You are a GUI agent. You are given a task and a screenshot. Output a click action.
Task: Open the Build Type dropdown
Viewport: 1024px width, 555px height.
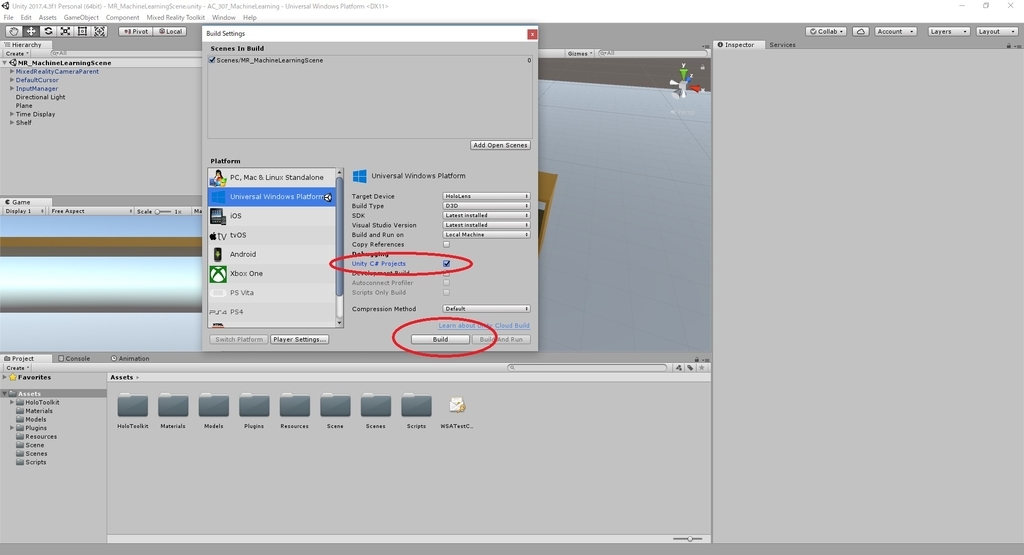pos(487,206)
